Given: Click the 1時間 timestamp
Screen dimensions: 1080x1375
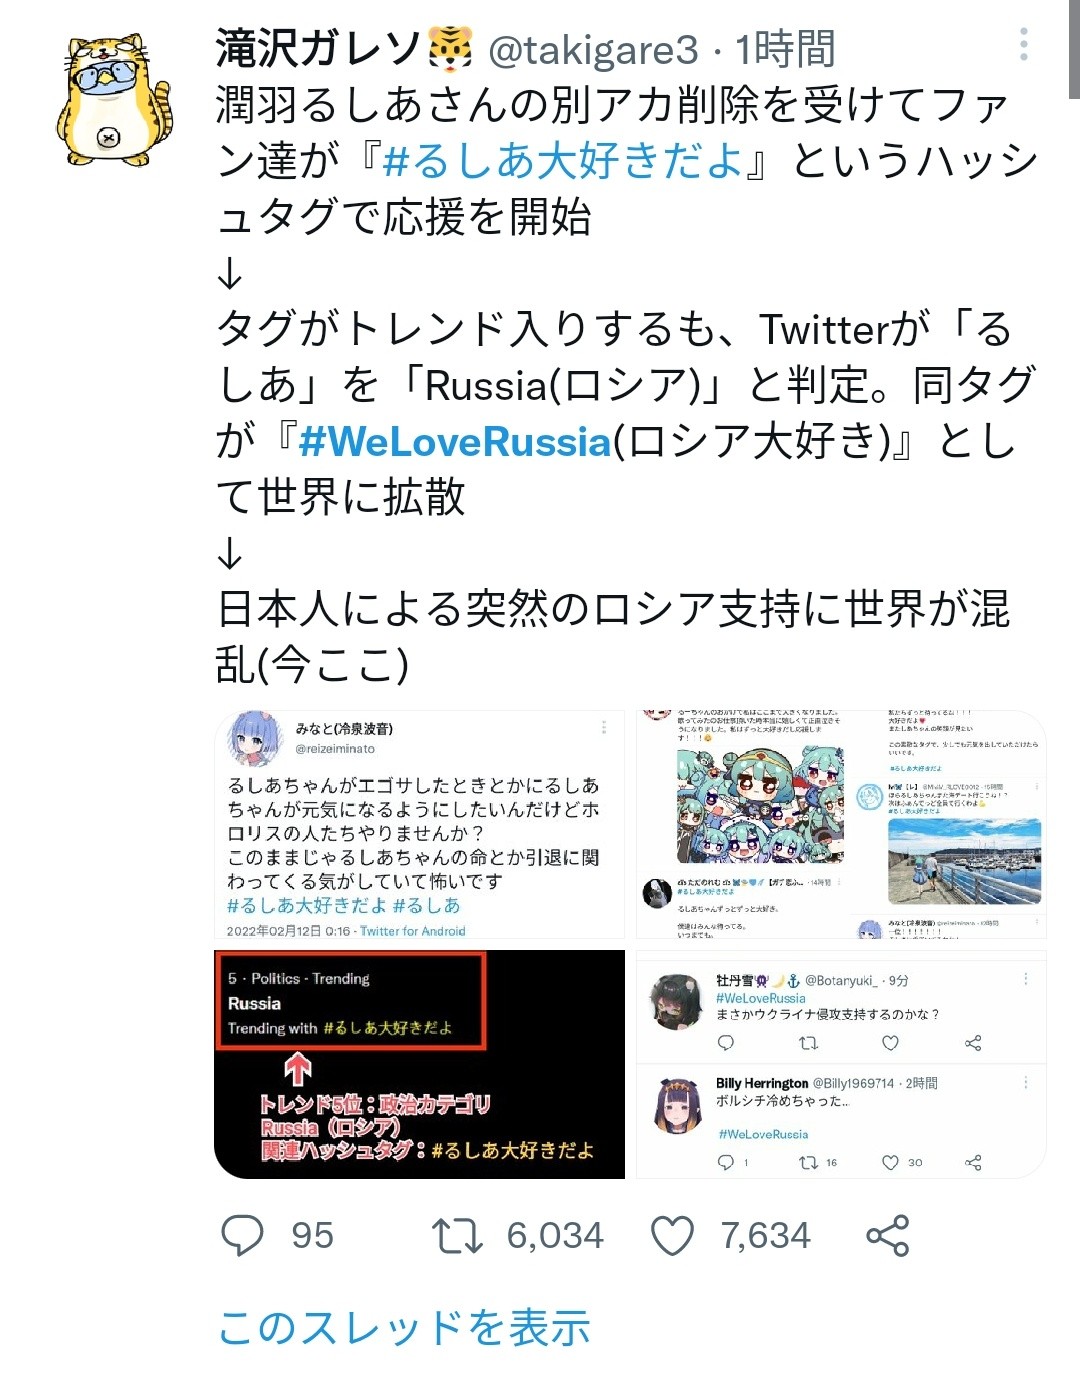Looking at the screenshot, I should [785, 49].
